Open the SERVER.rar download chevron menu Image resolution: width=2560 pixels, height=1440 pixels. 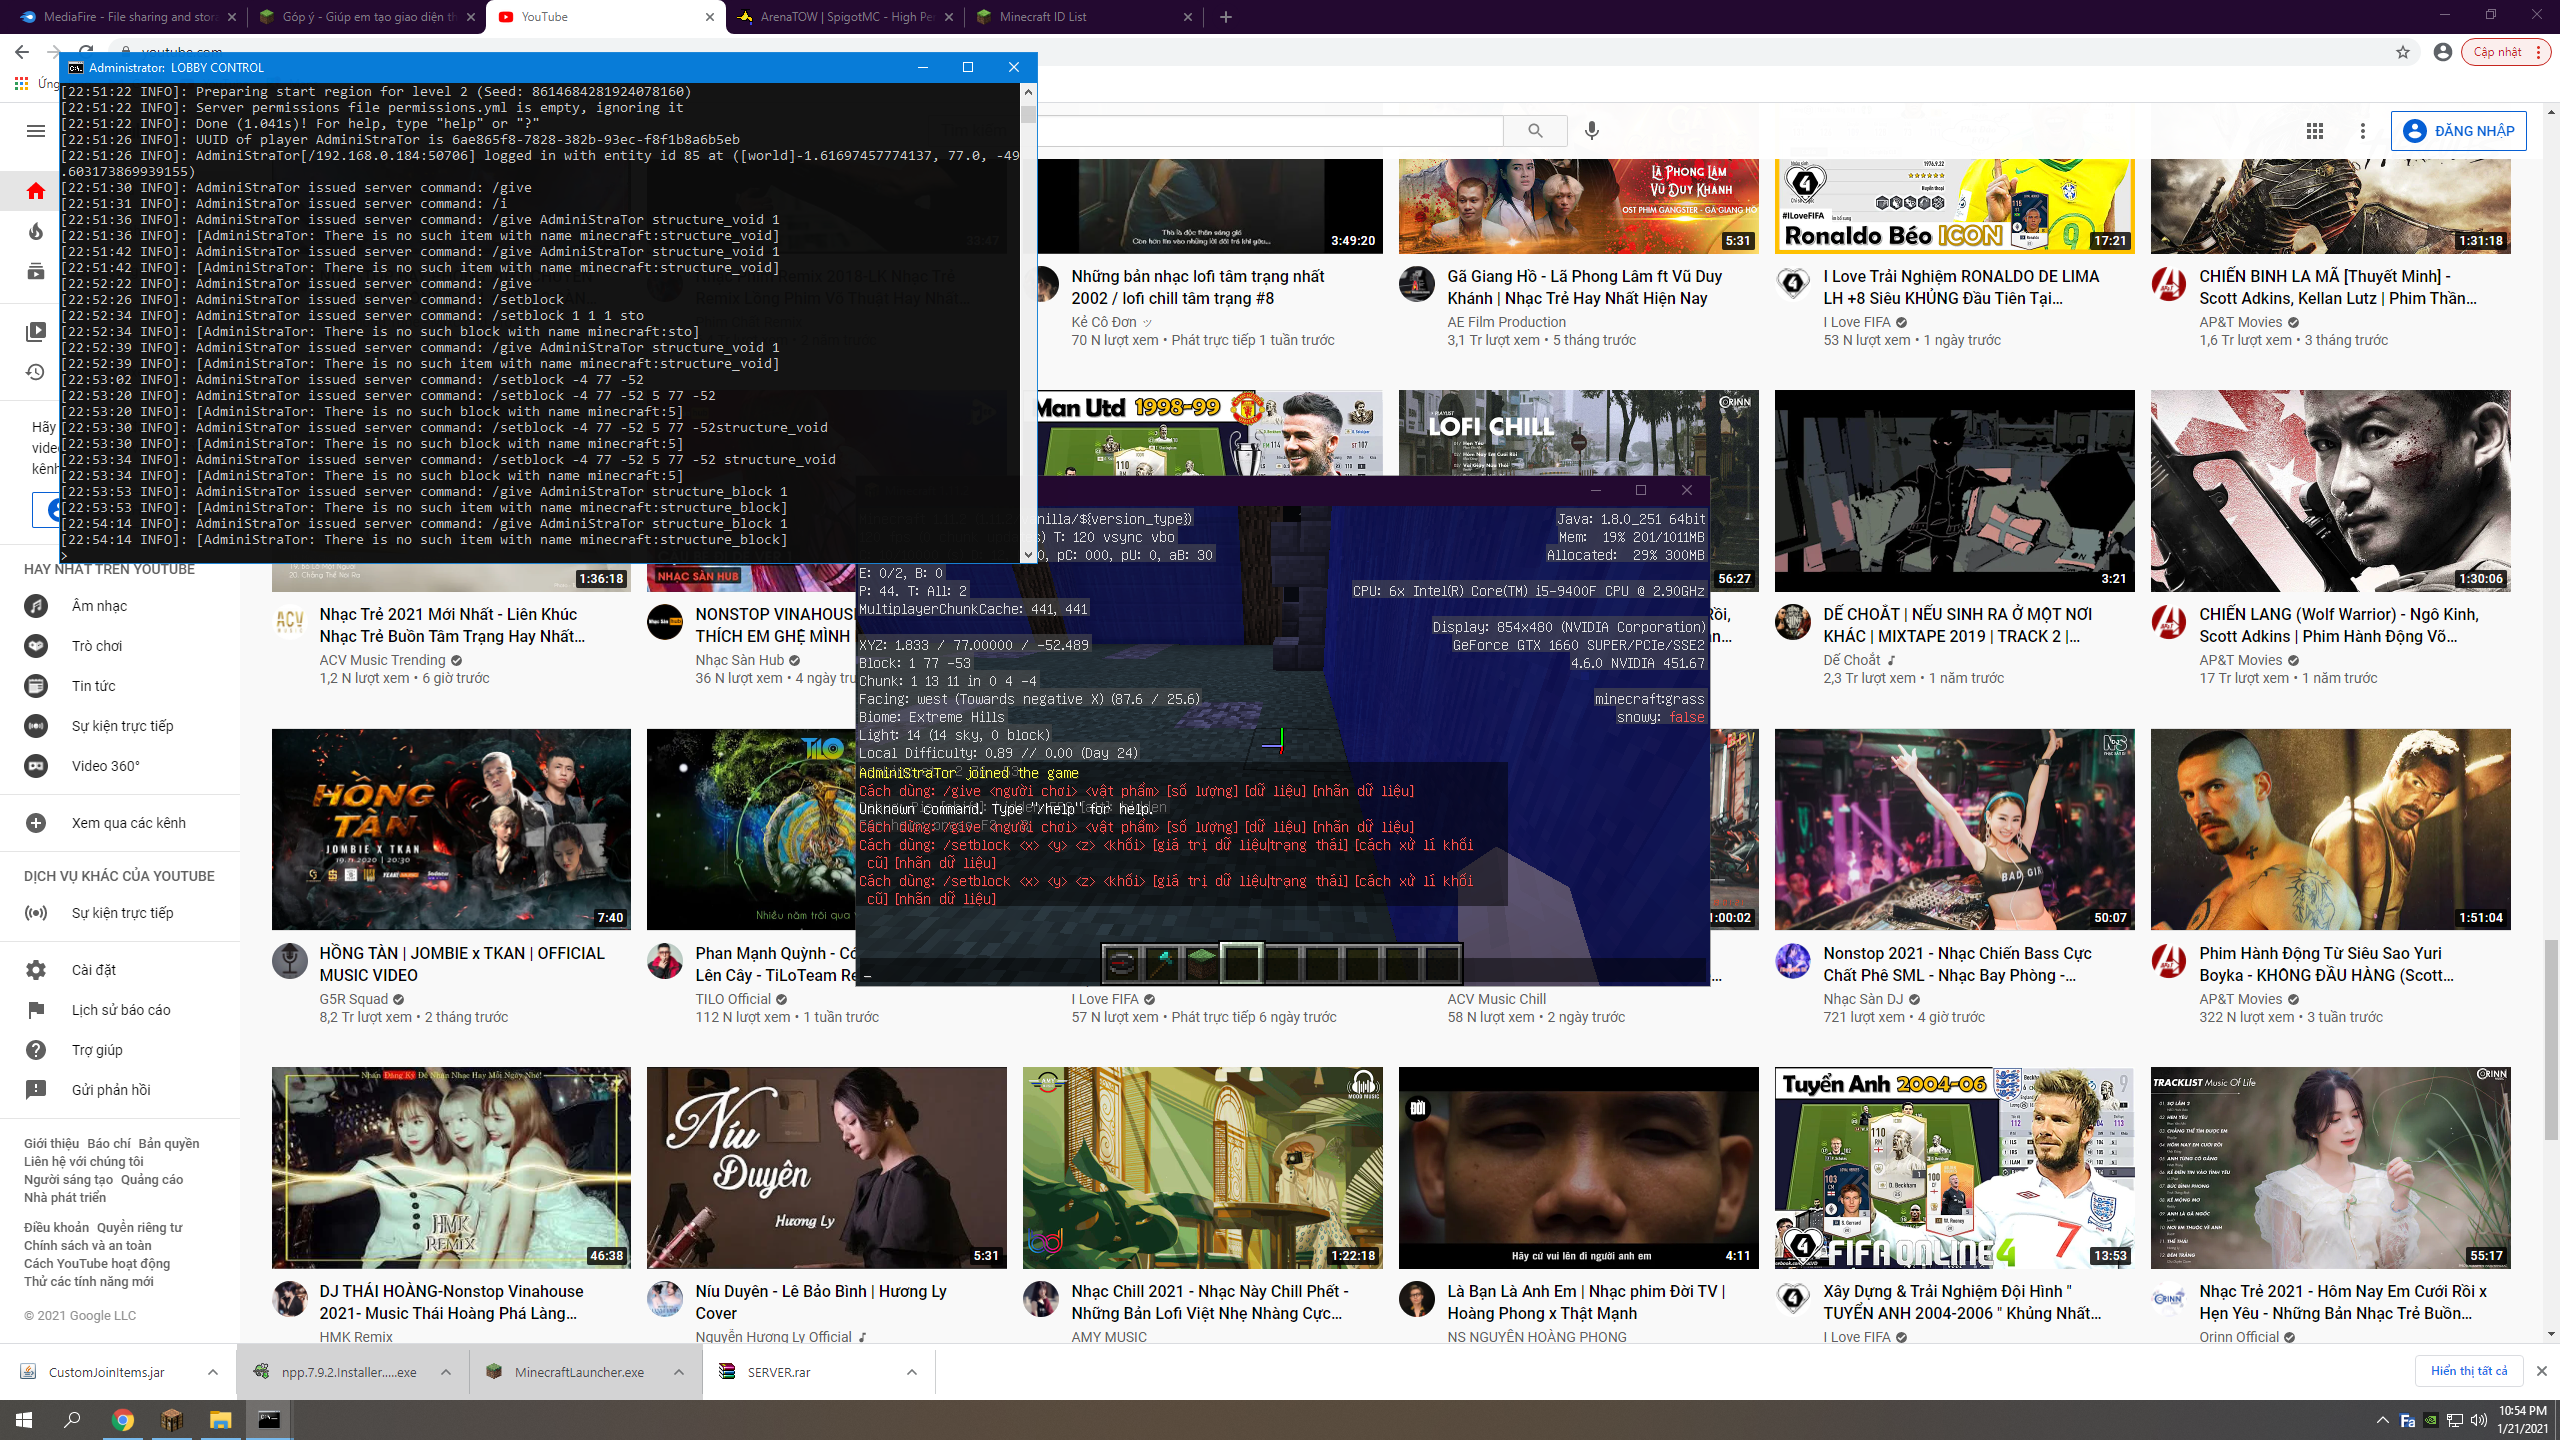click(912, 1372)
